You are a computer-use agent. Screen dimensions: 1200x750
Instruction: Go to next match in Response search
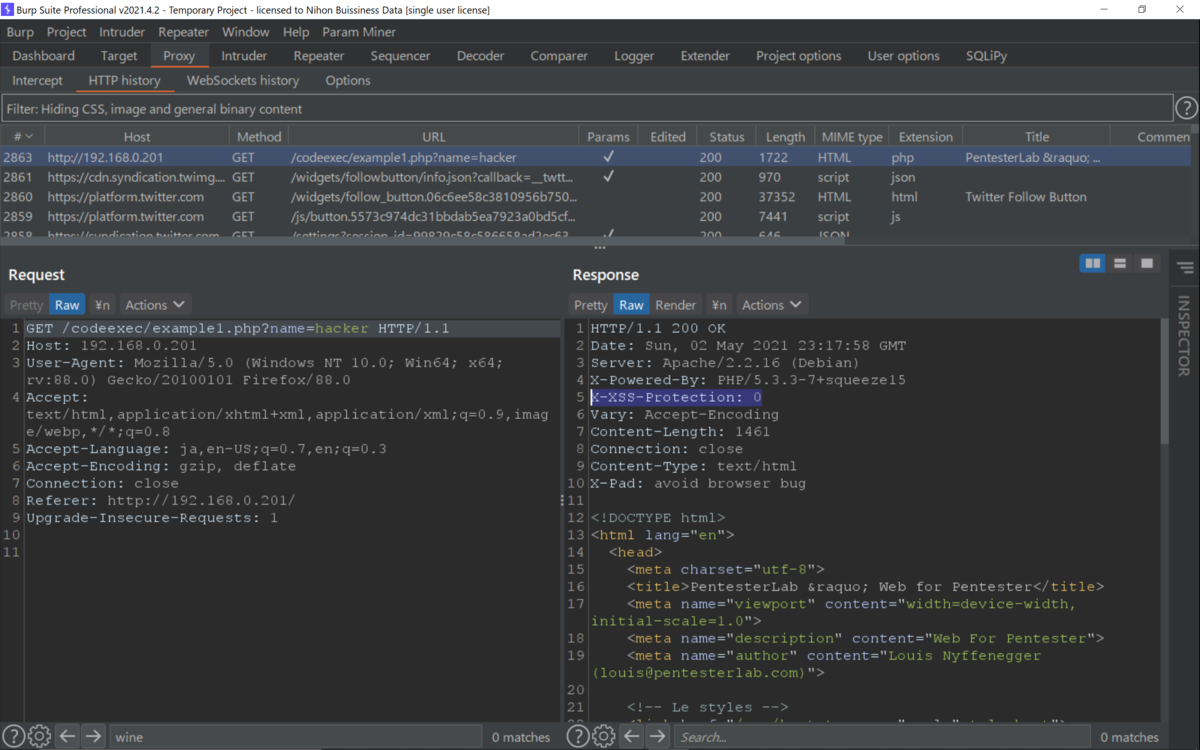click(x=657, y=737)
